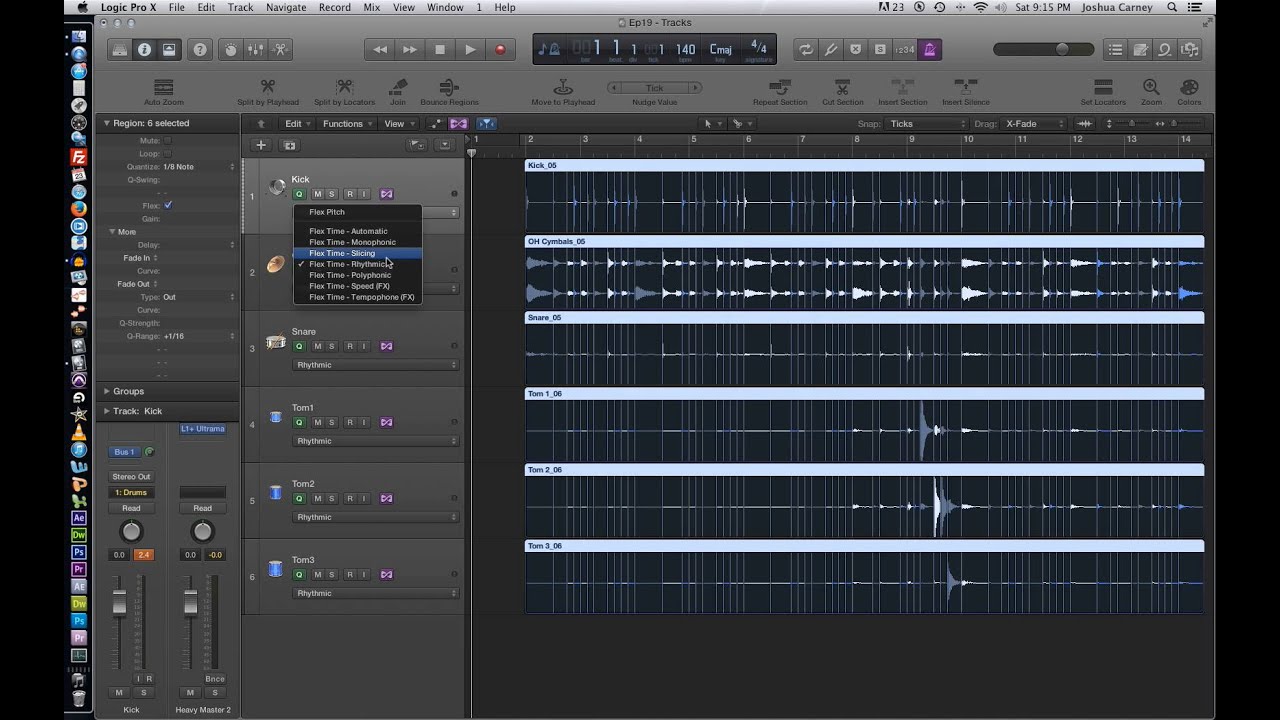
Task: Open the Mix menu
Action: click(371, 7)
